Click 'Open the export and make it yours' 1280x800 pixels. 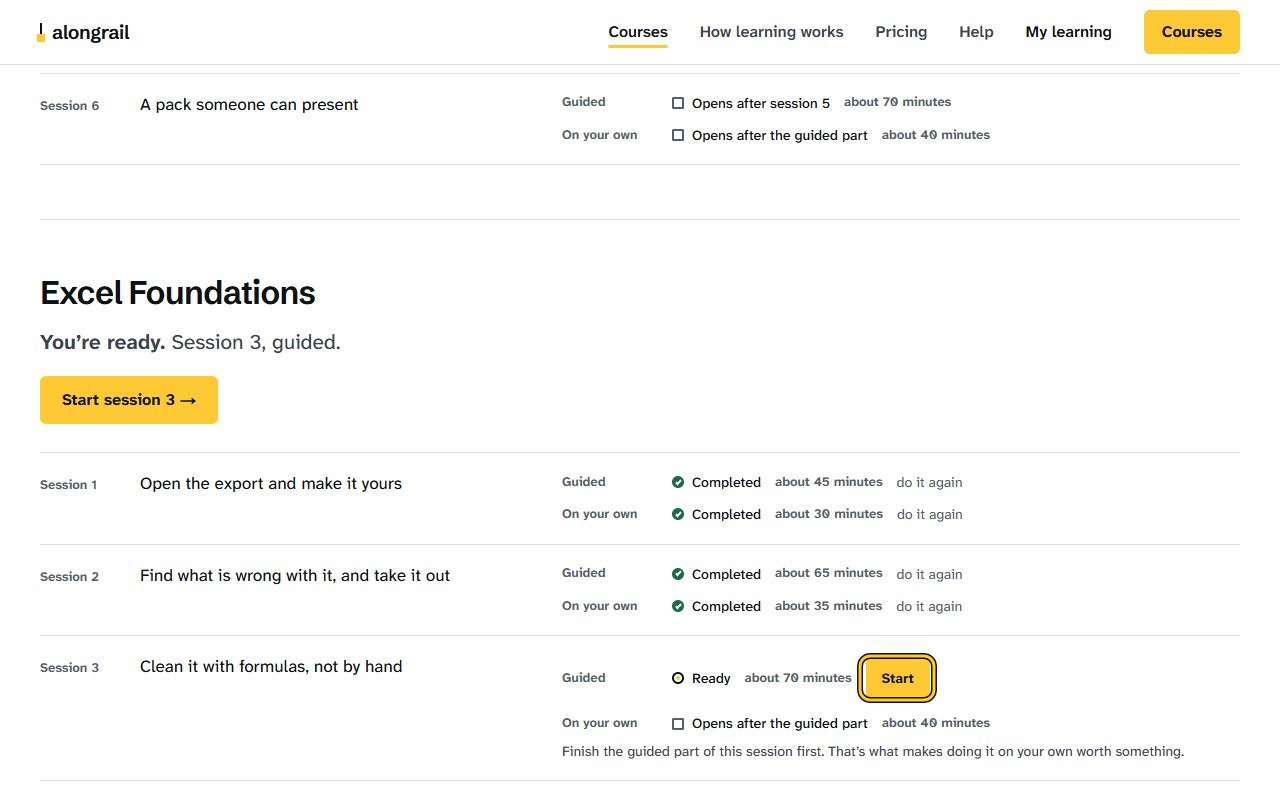pyautogui.click(x=271, y=484)
